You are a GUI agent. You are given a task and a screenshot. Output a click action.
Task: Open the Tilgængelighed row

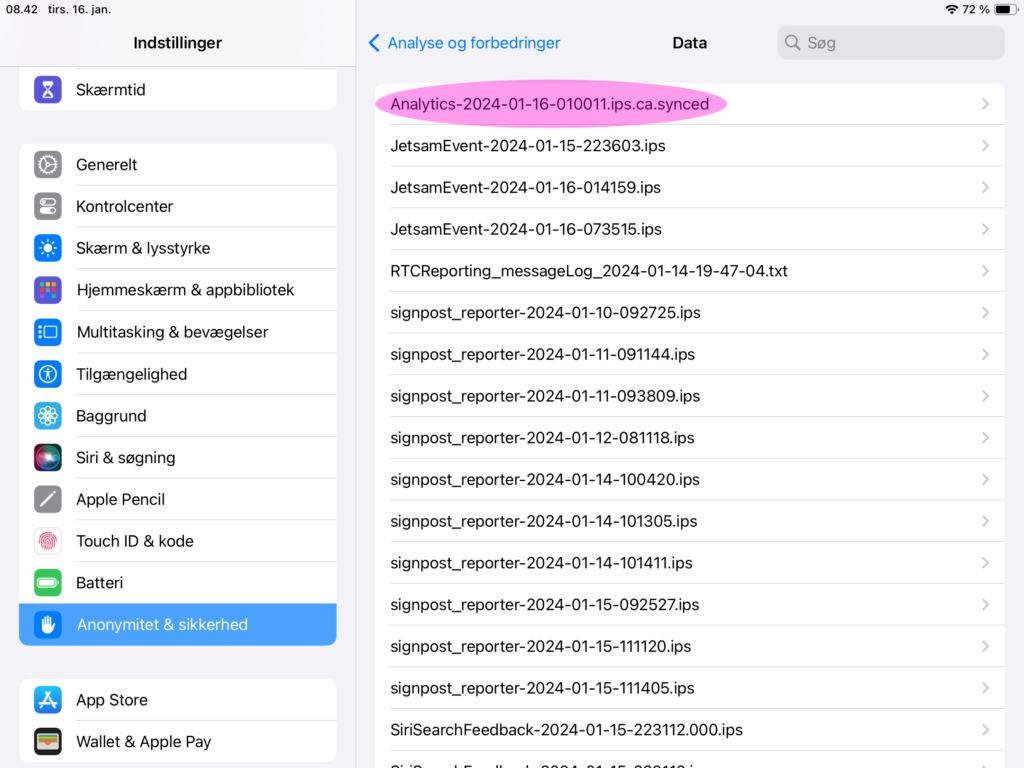[x=178, y=374]
